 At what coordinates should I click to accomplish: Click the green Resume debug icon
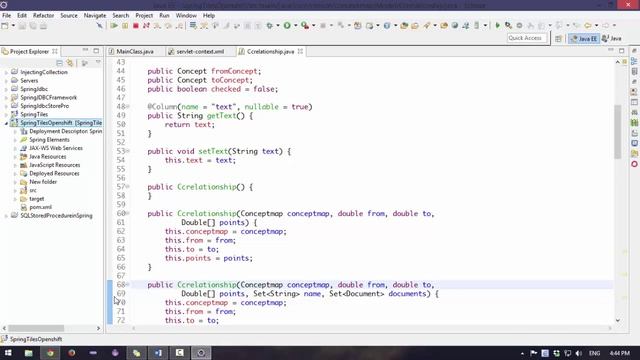pyautogui.click(x=114, y=26)
